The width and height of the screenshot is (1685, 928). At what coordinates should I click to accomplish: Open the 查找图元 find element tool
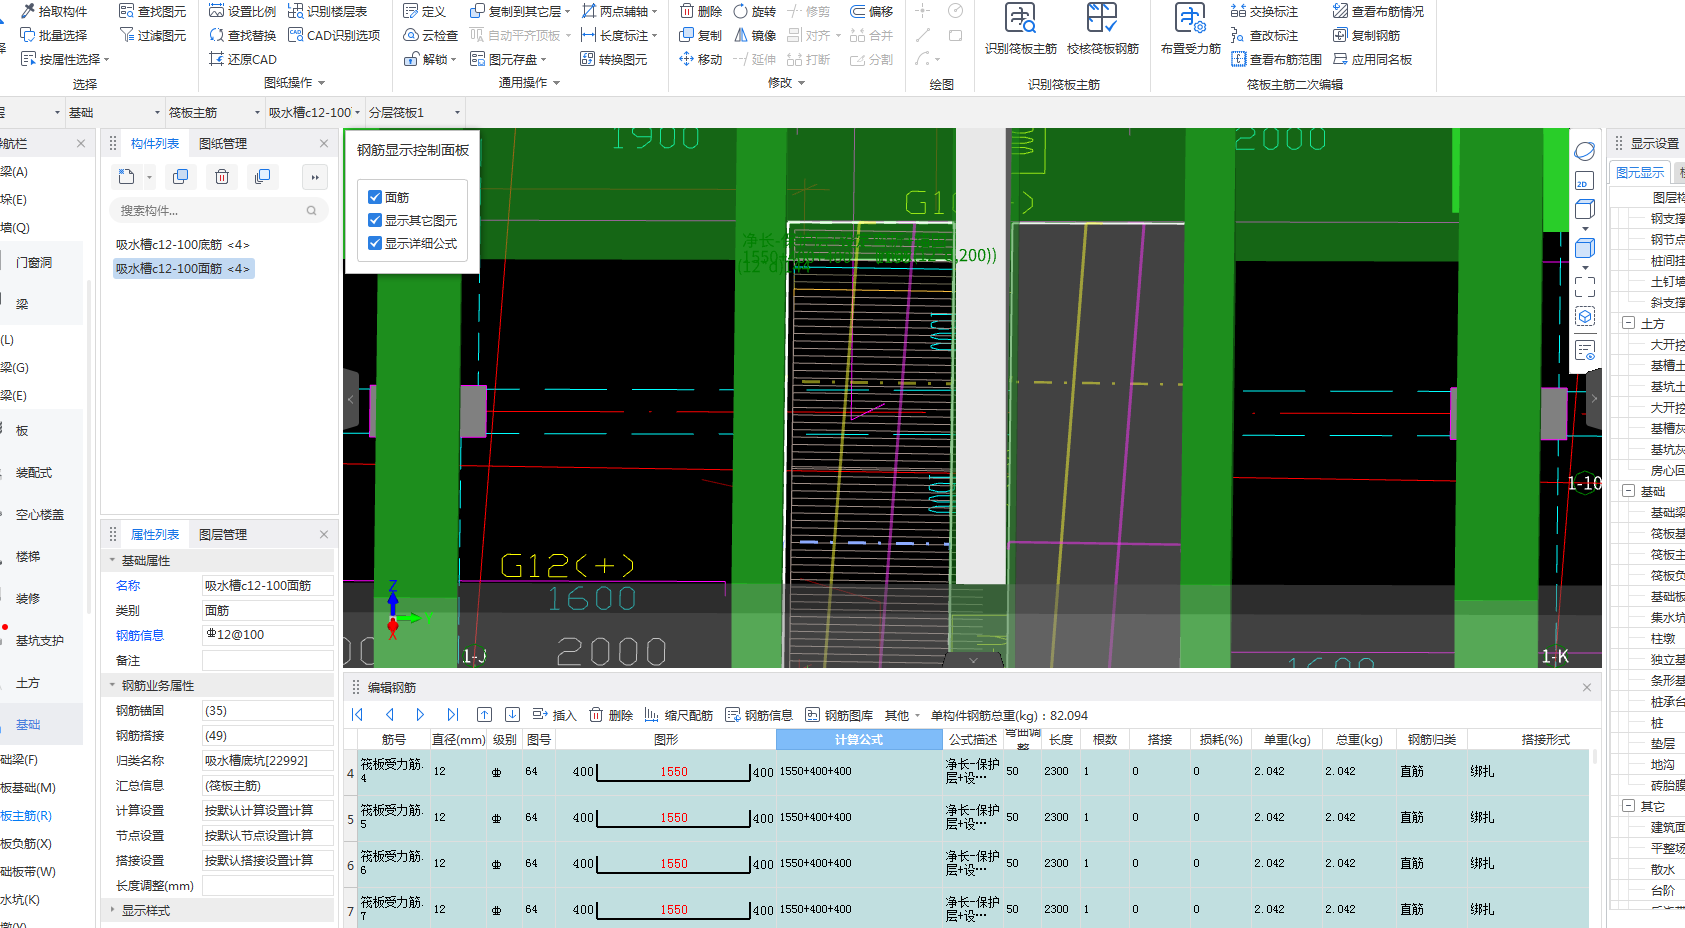click(152, 11)
